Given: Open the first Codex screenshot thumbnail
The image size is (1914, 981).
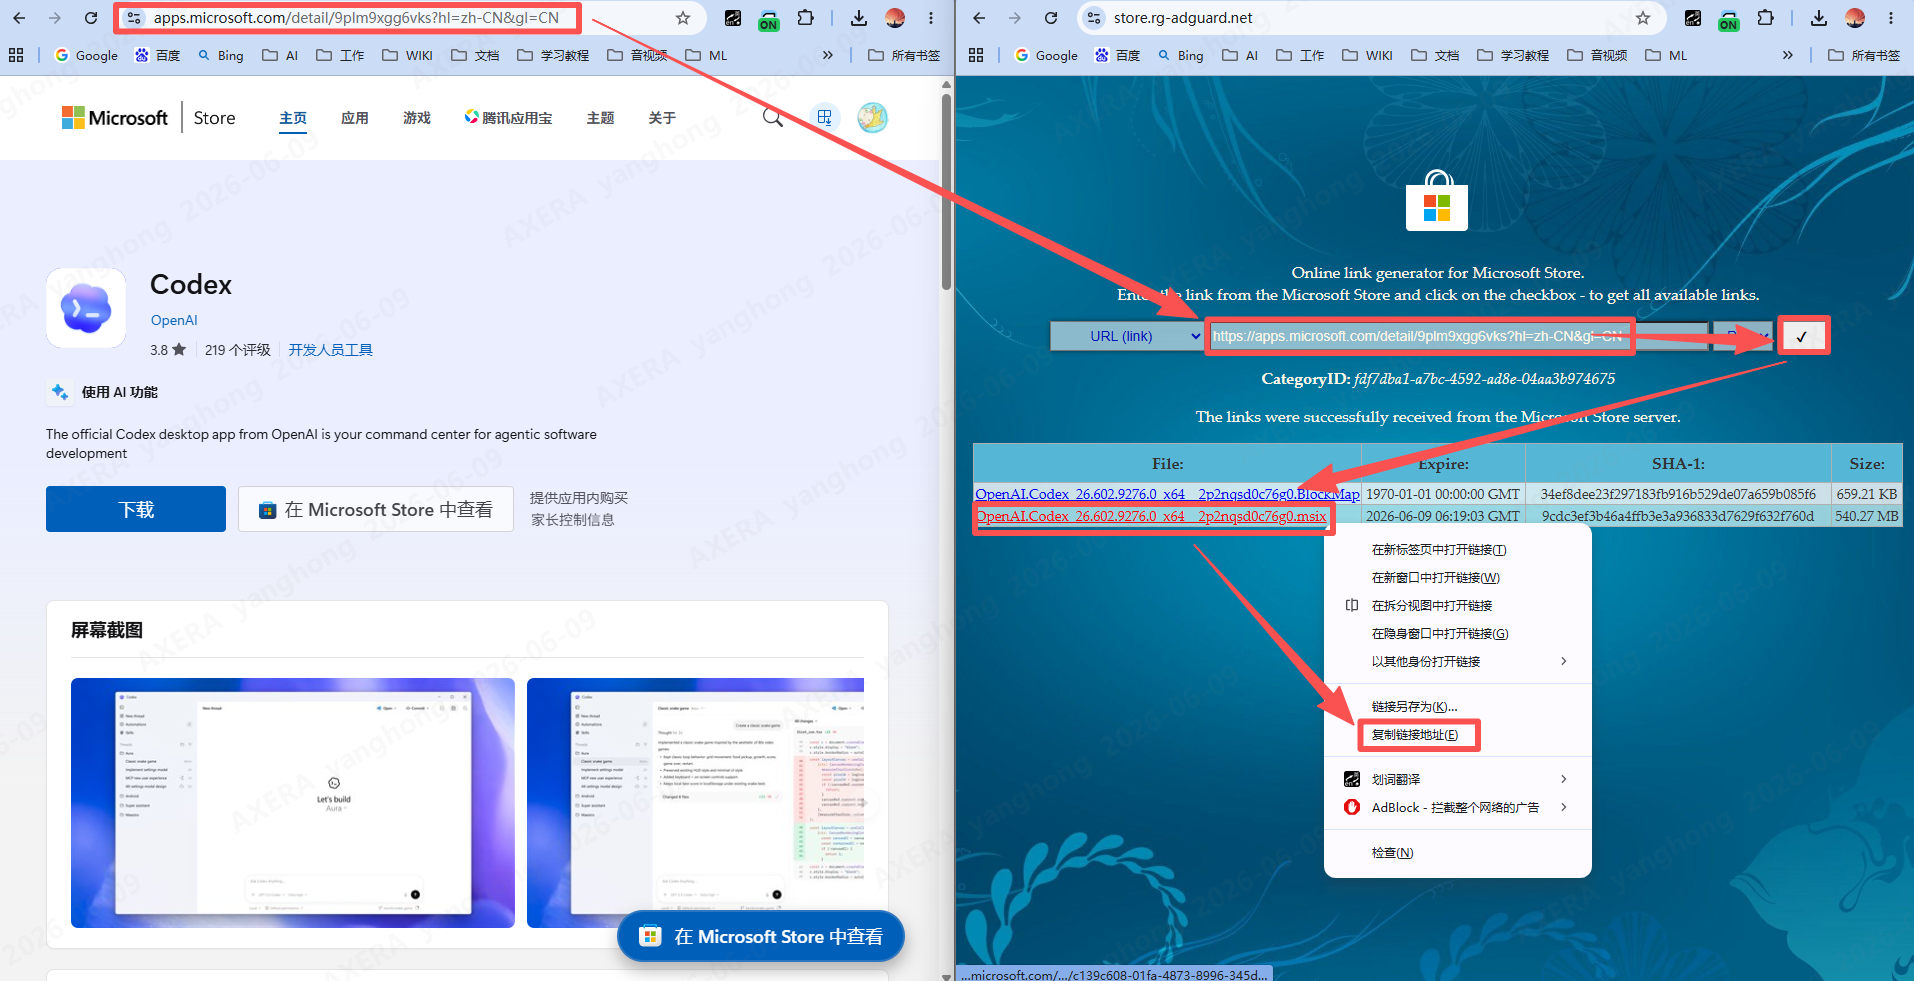Looking at the screenshot, I should coord(293,803).
